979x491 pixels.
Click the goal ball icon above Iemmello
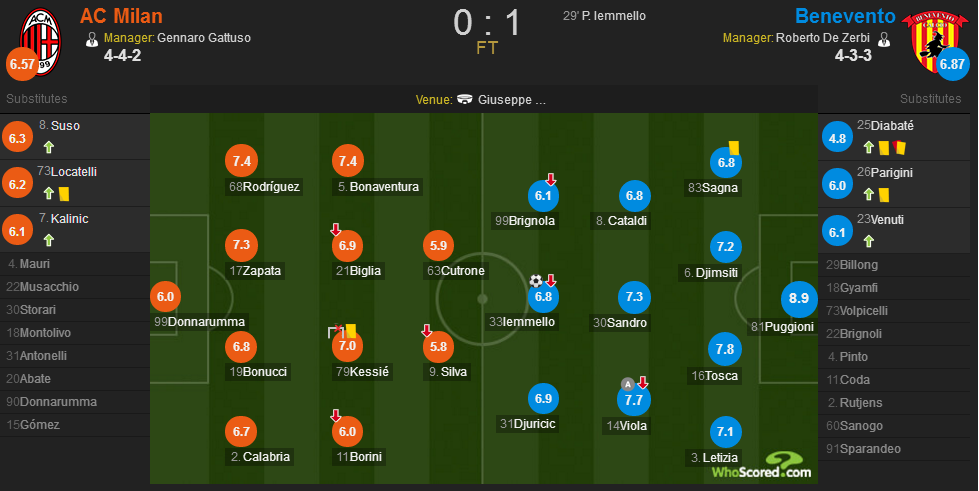coord(536,280)
